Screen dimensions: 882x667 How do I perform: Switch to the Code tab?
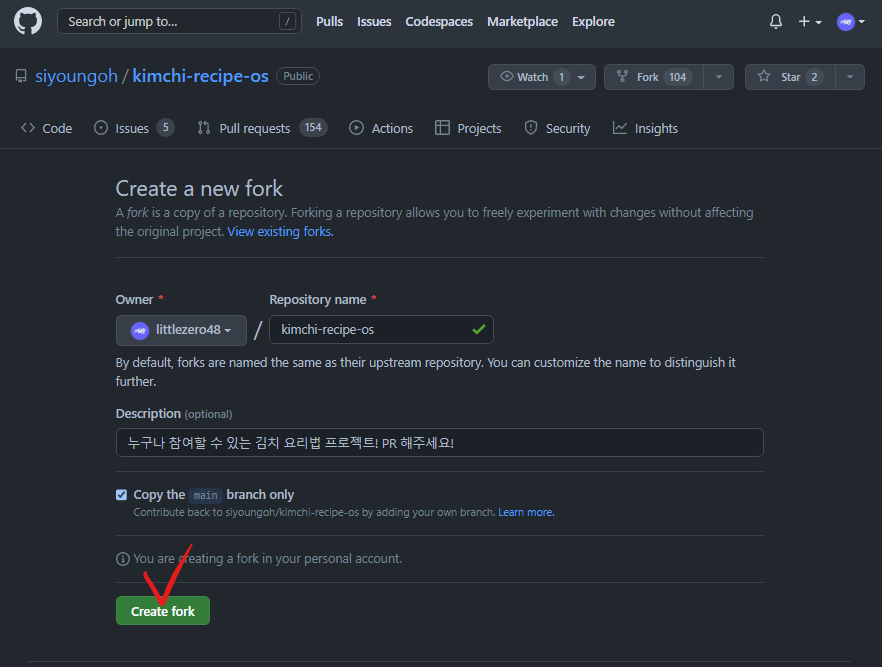(x=47, y=128)
